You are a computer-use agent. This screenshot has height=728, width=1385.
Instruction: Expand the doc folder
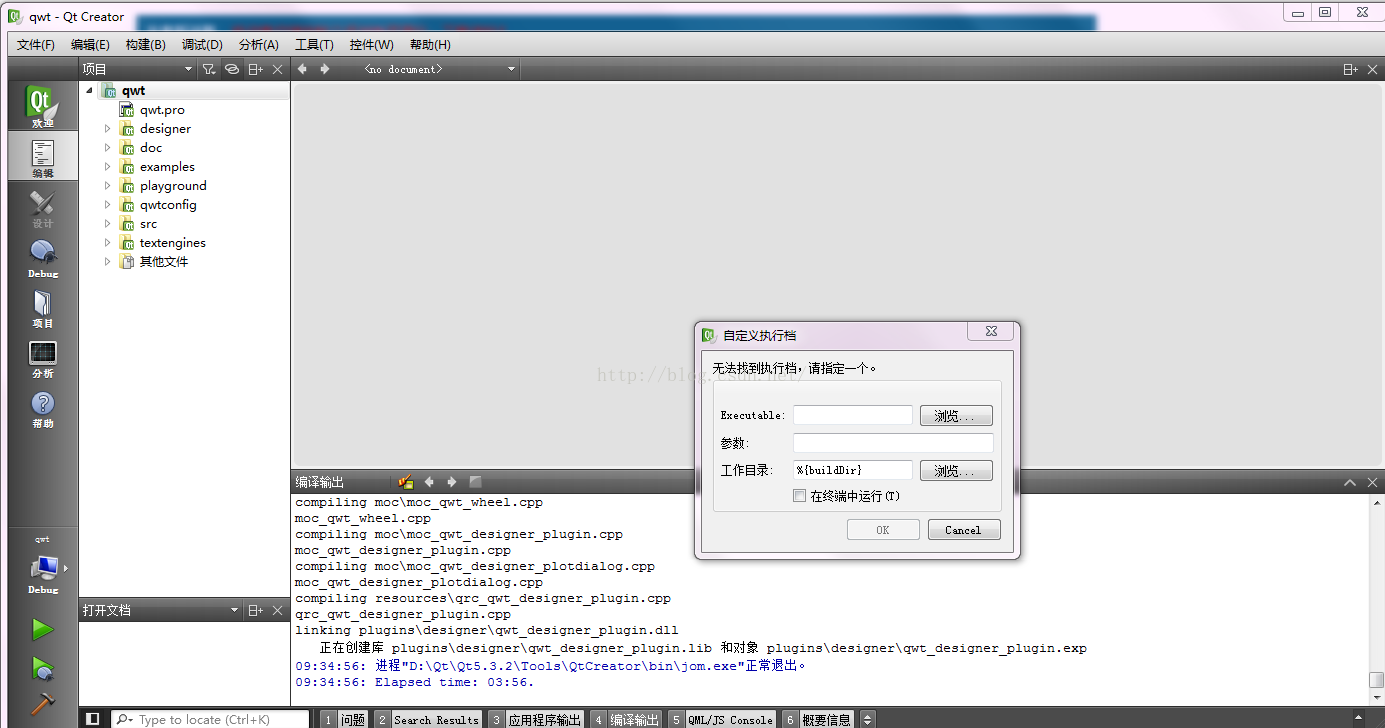[108, 148]
